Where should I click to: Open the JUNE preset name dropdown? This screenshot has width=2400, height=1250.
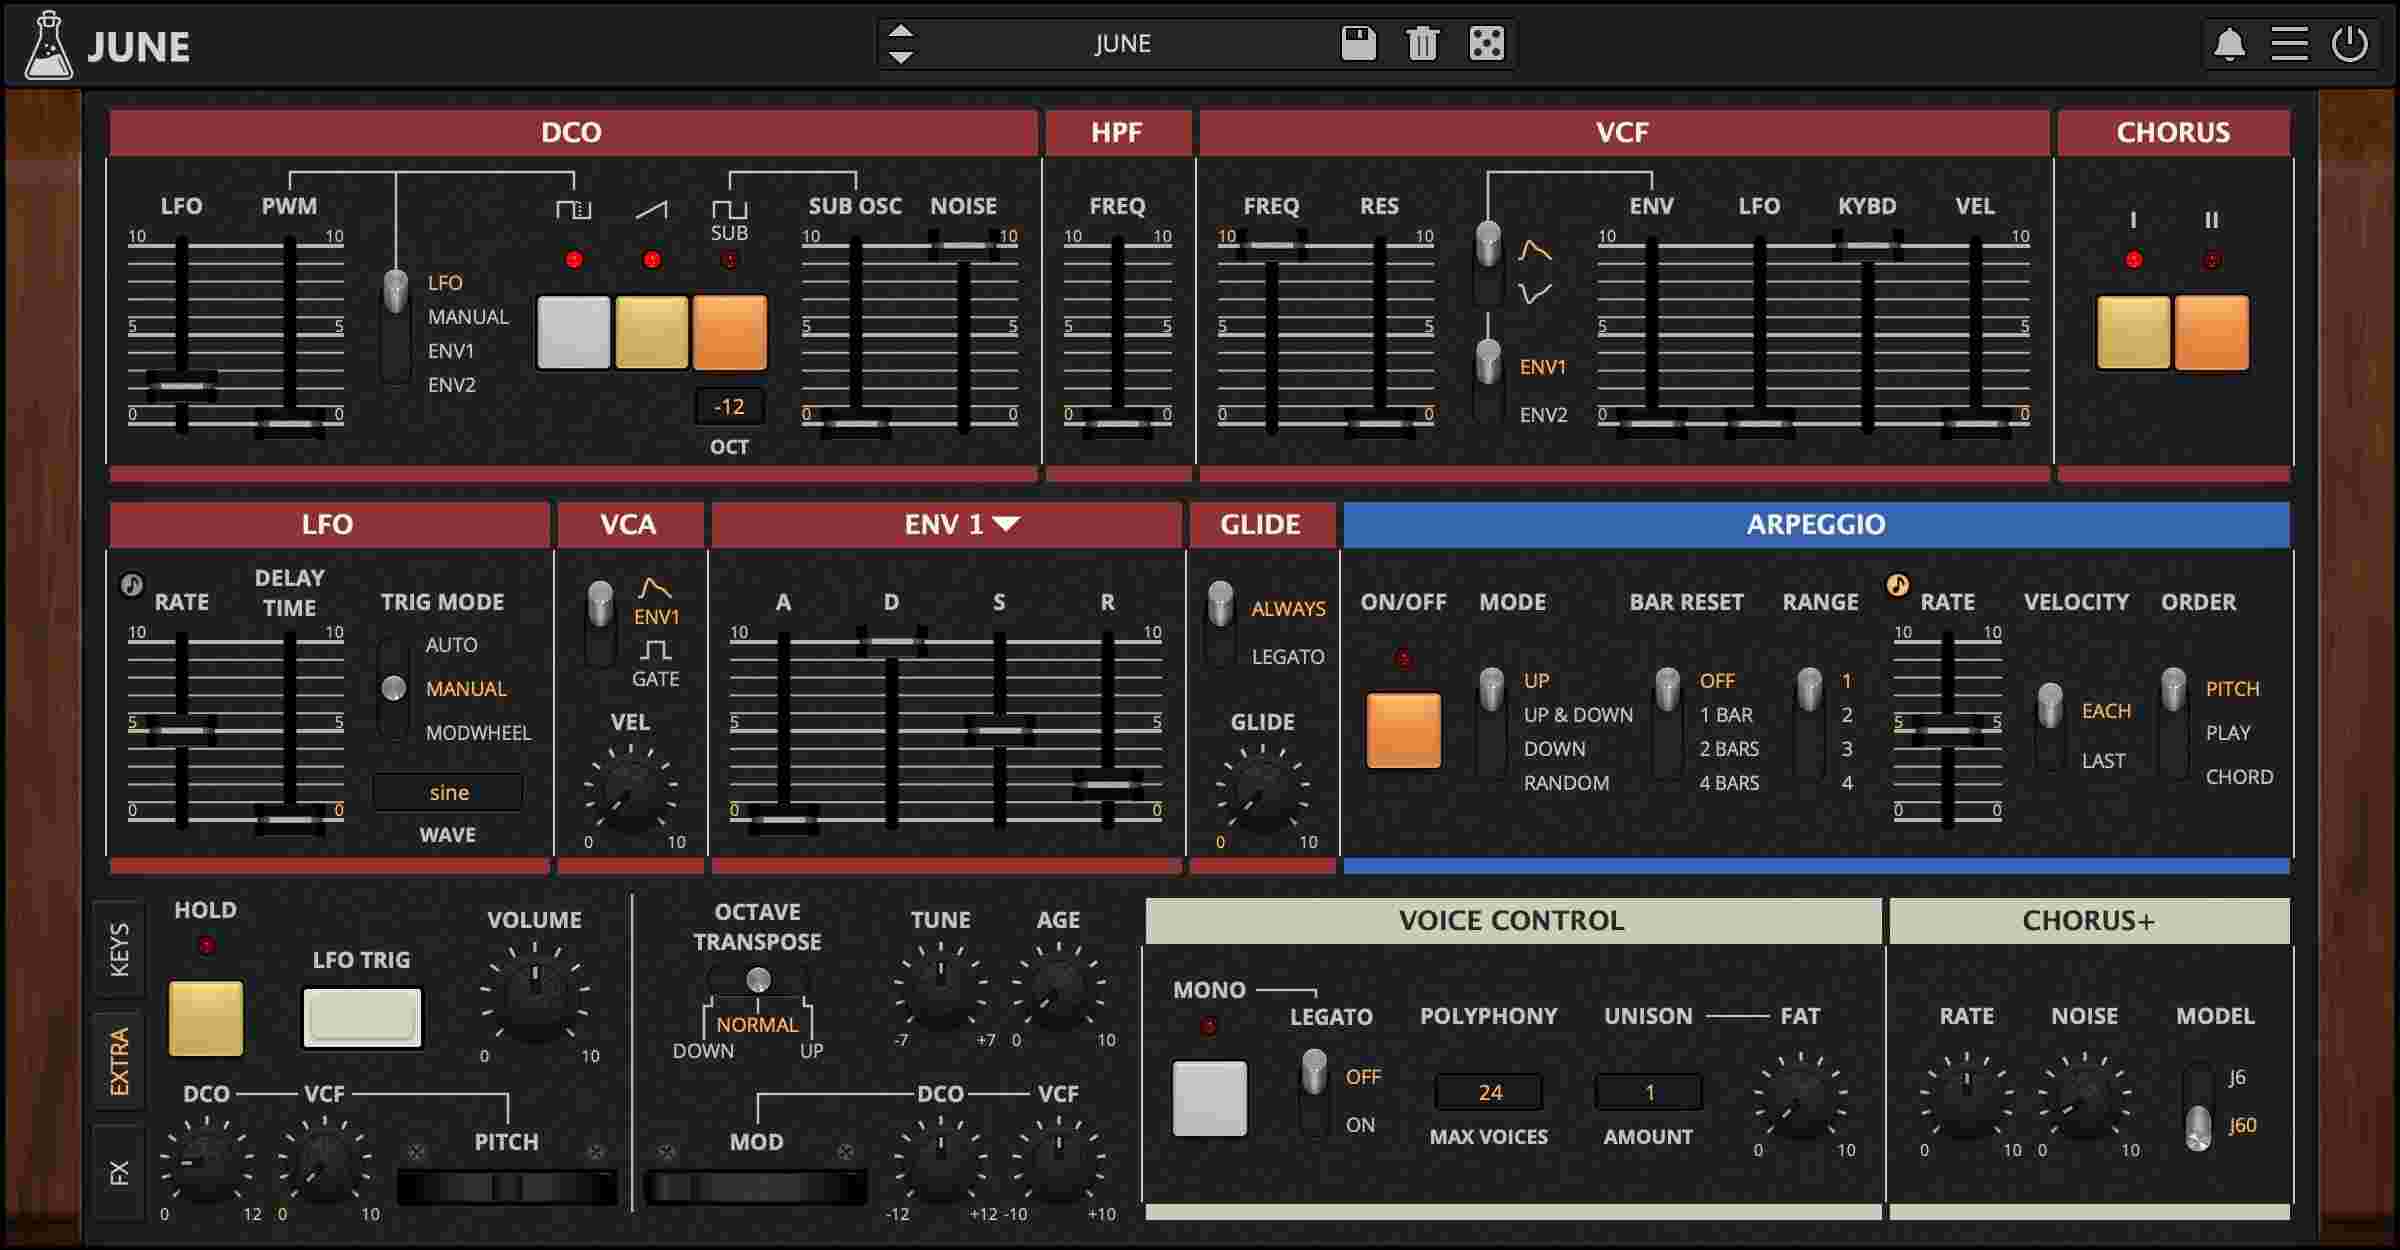click(1122, 44)
